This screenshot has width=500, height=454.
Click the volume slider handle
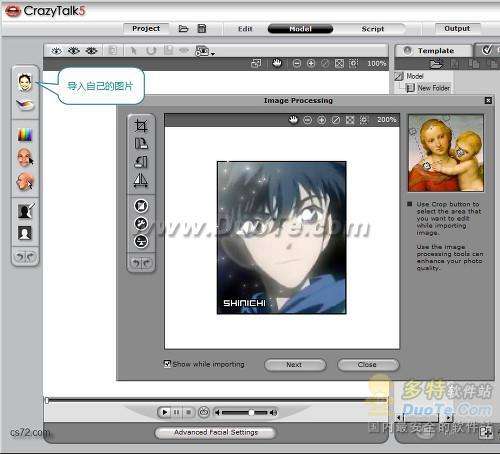coord(251,412)
